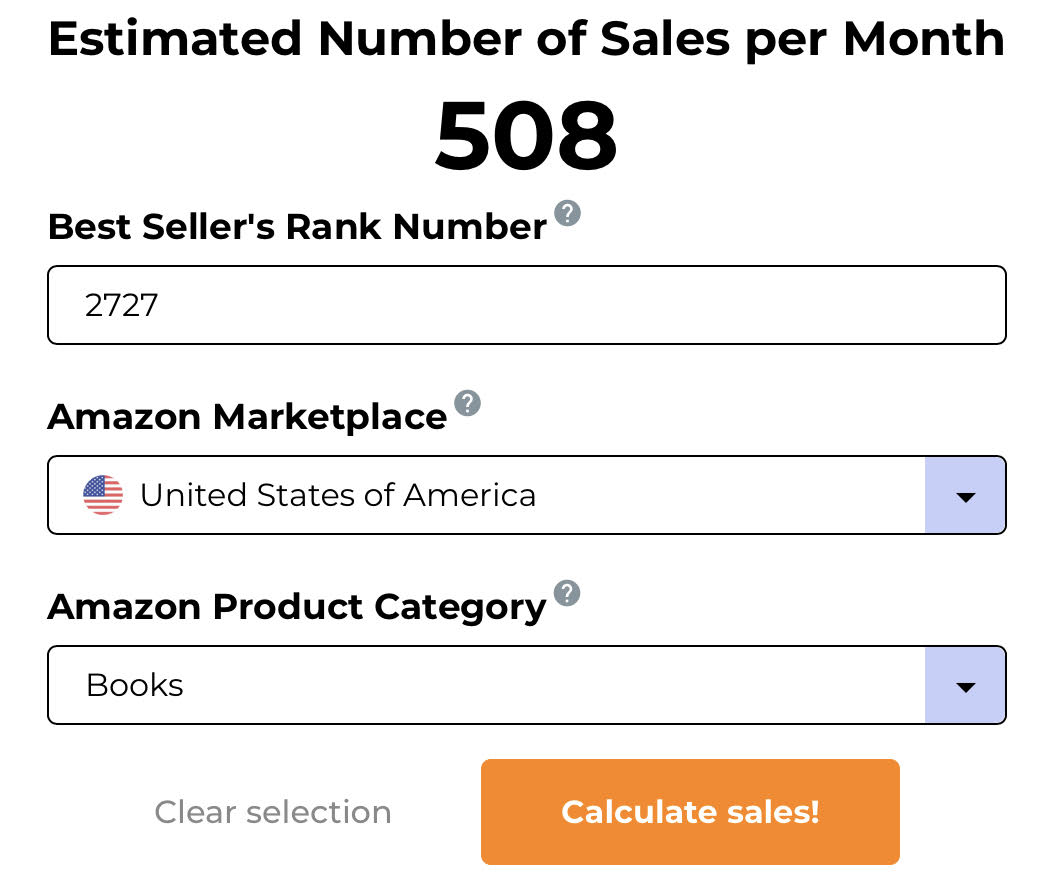Screen dimensions: 1054x884
Task: Click the Calculate sales! button
Action: point(690,811)
